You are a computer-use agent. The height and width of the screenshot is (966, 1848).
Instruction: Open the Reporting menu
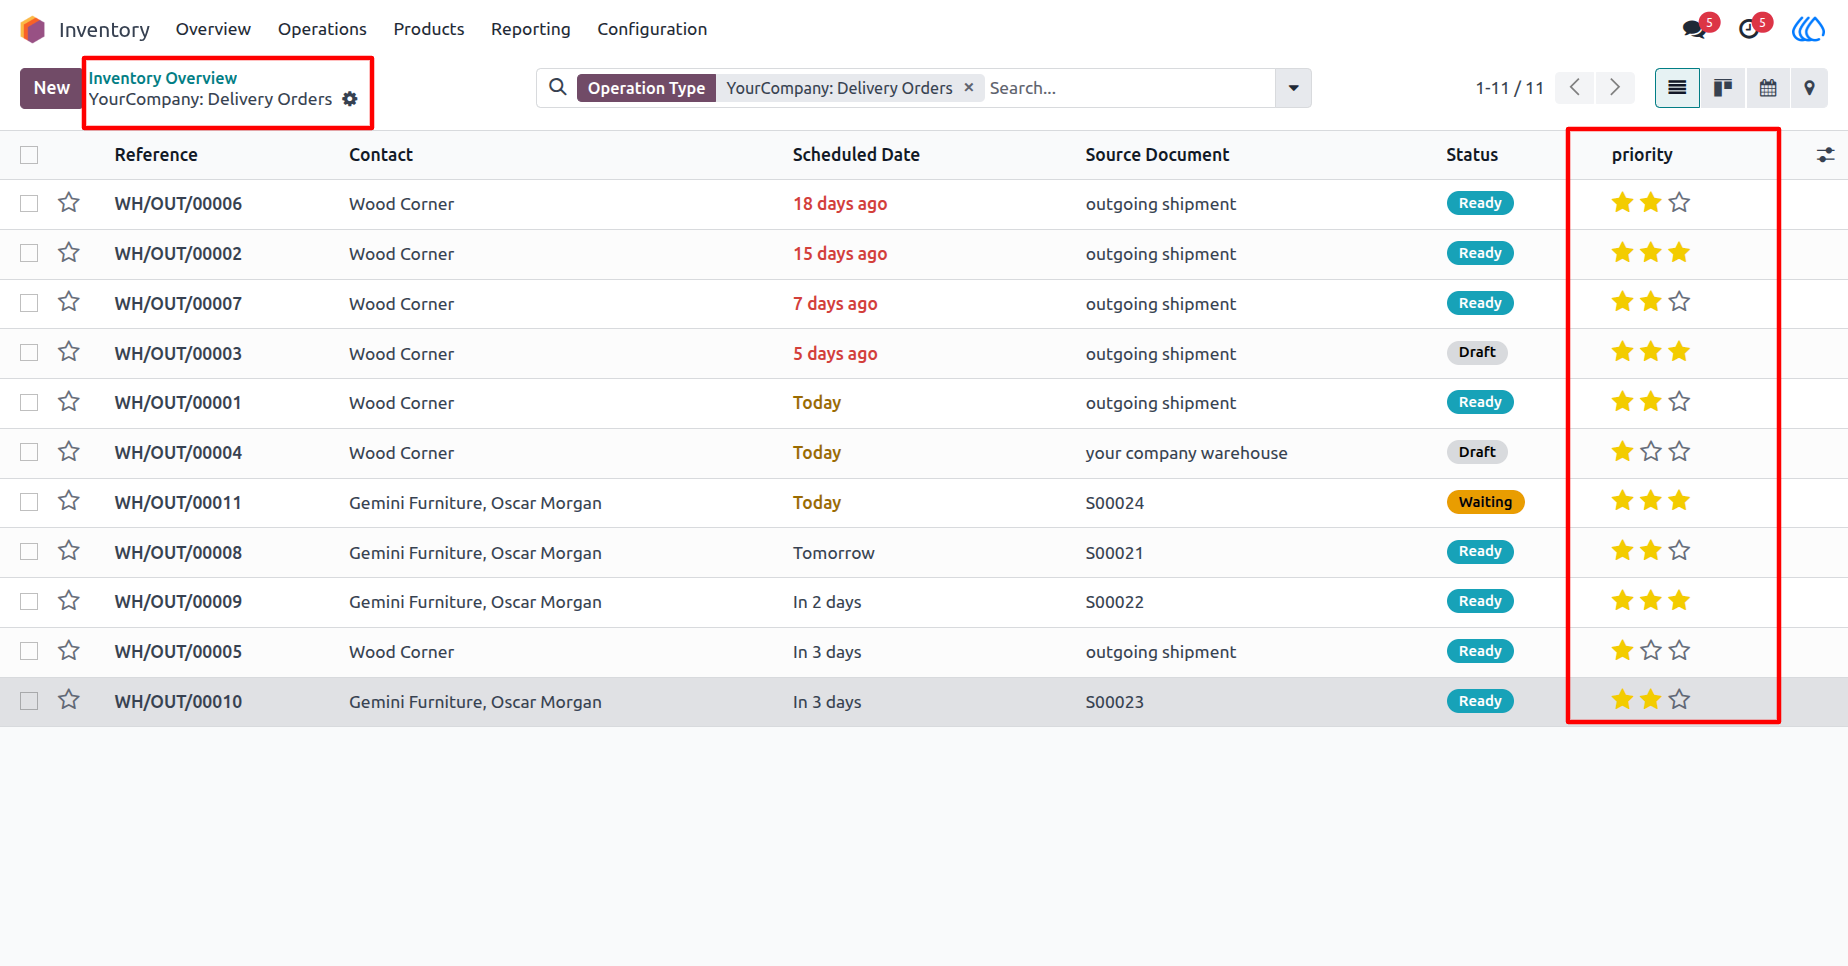click(531, 29)
